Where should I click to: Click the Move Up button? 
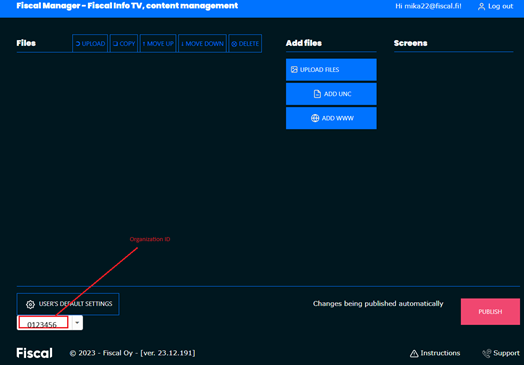pos(158,43)
